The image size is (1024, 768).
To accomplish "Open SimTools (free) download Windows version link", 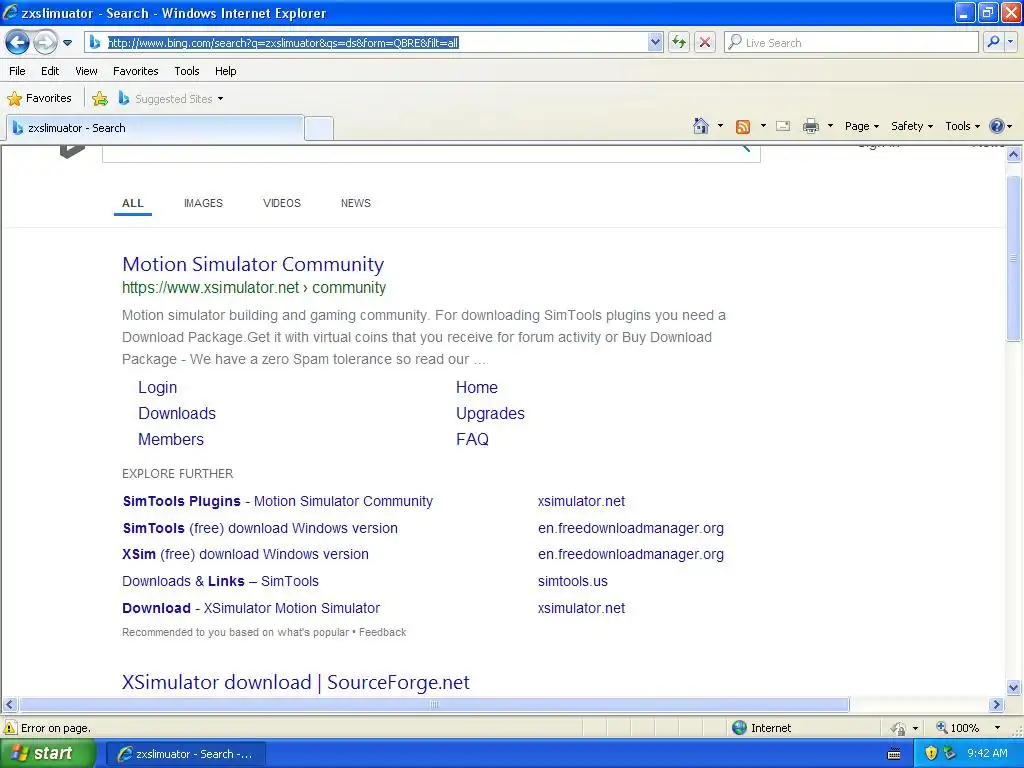I will [x=260, y=528].
